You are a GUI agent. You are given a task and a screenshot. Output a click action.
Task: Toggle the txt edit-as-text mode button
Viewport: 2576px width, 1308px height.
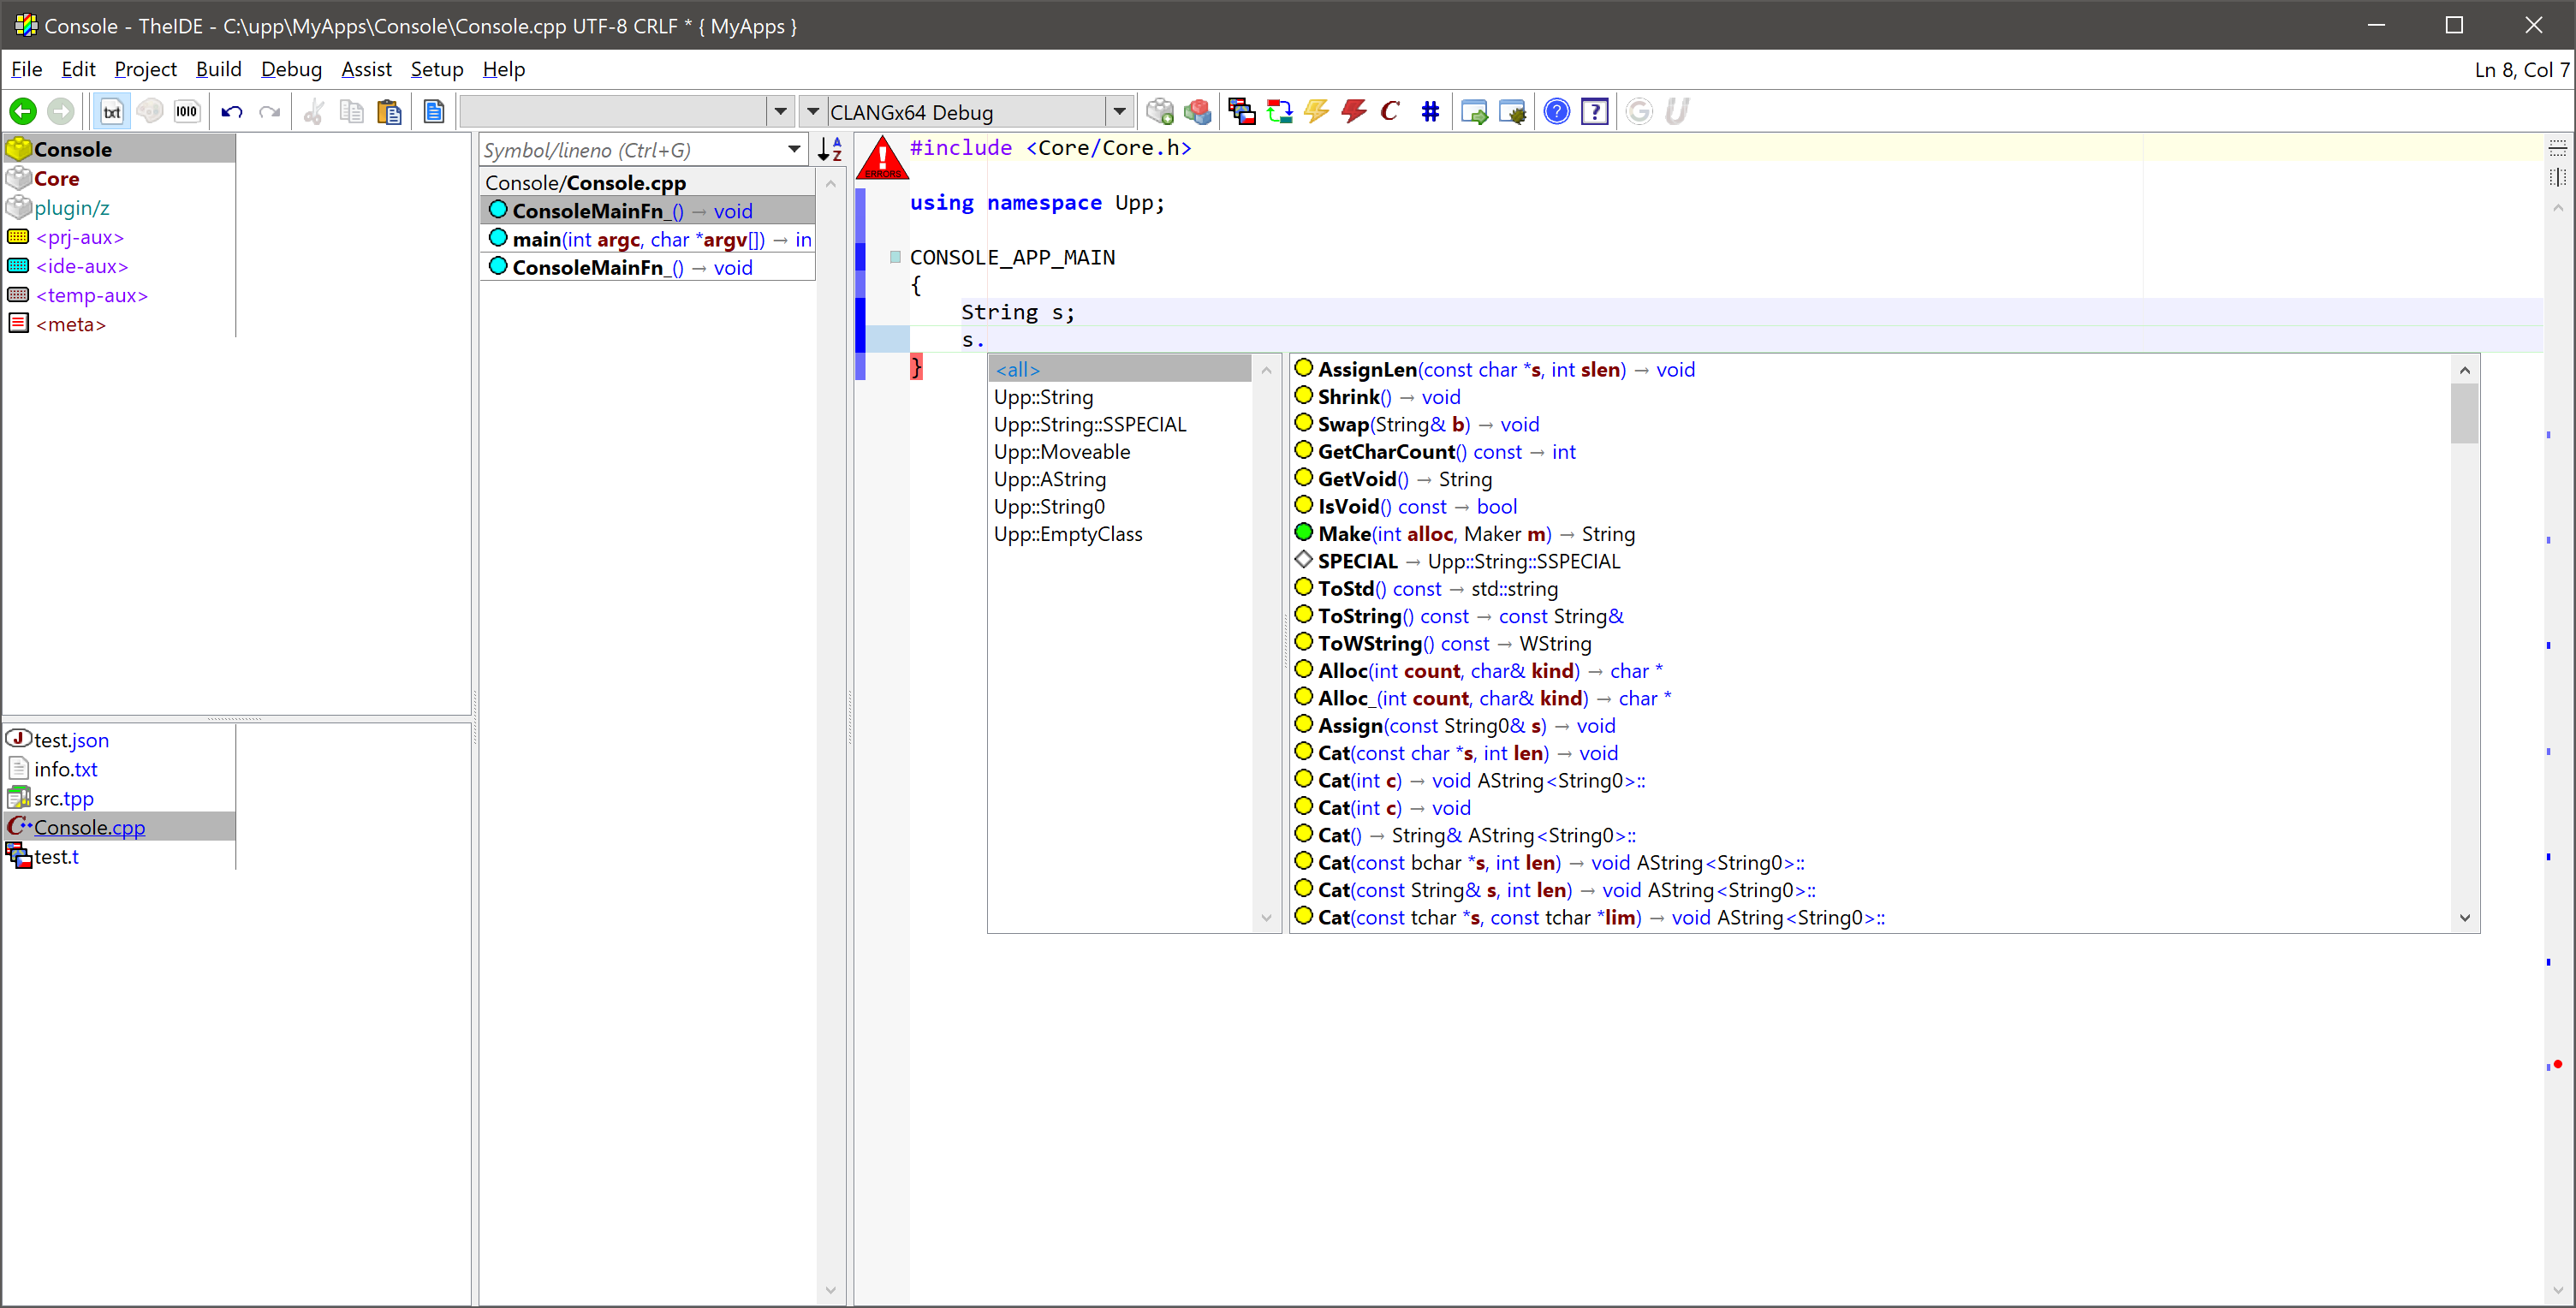(x=112, y=112)
